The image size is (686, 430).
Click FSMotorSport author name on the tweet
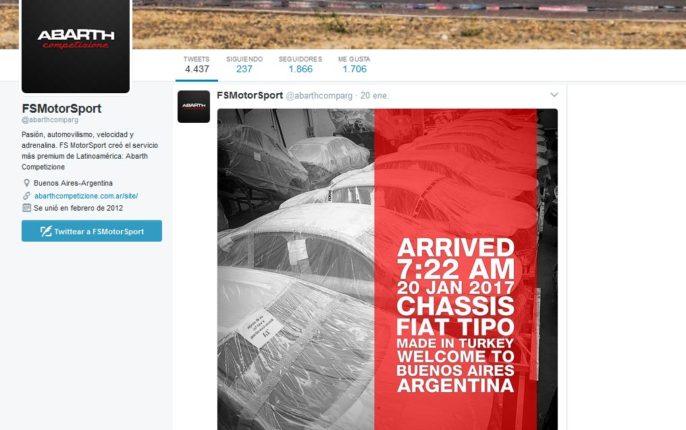[x=250, y=95]
